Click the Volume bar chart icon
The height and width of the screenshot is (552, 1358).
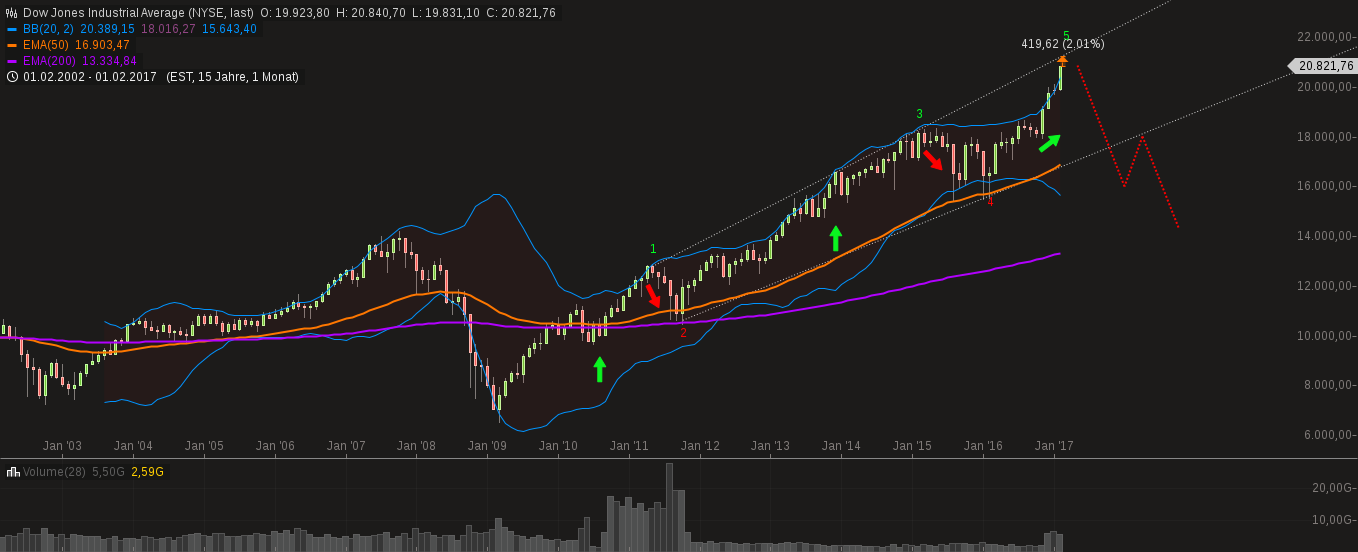(13, 472)
